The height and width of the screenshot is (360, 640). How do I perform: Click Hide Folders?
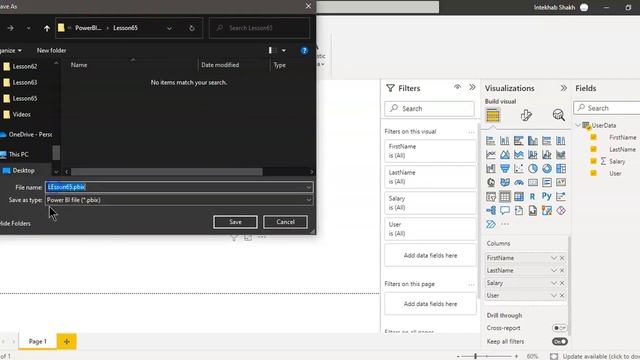pos(16,223)
